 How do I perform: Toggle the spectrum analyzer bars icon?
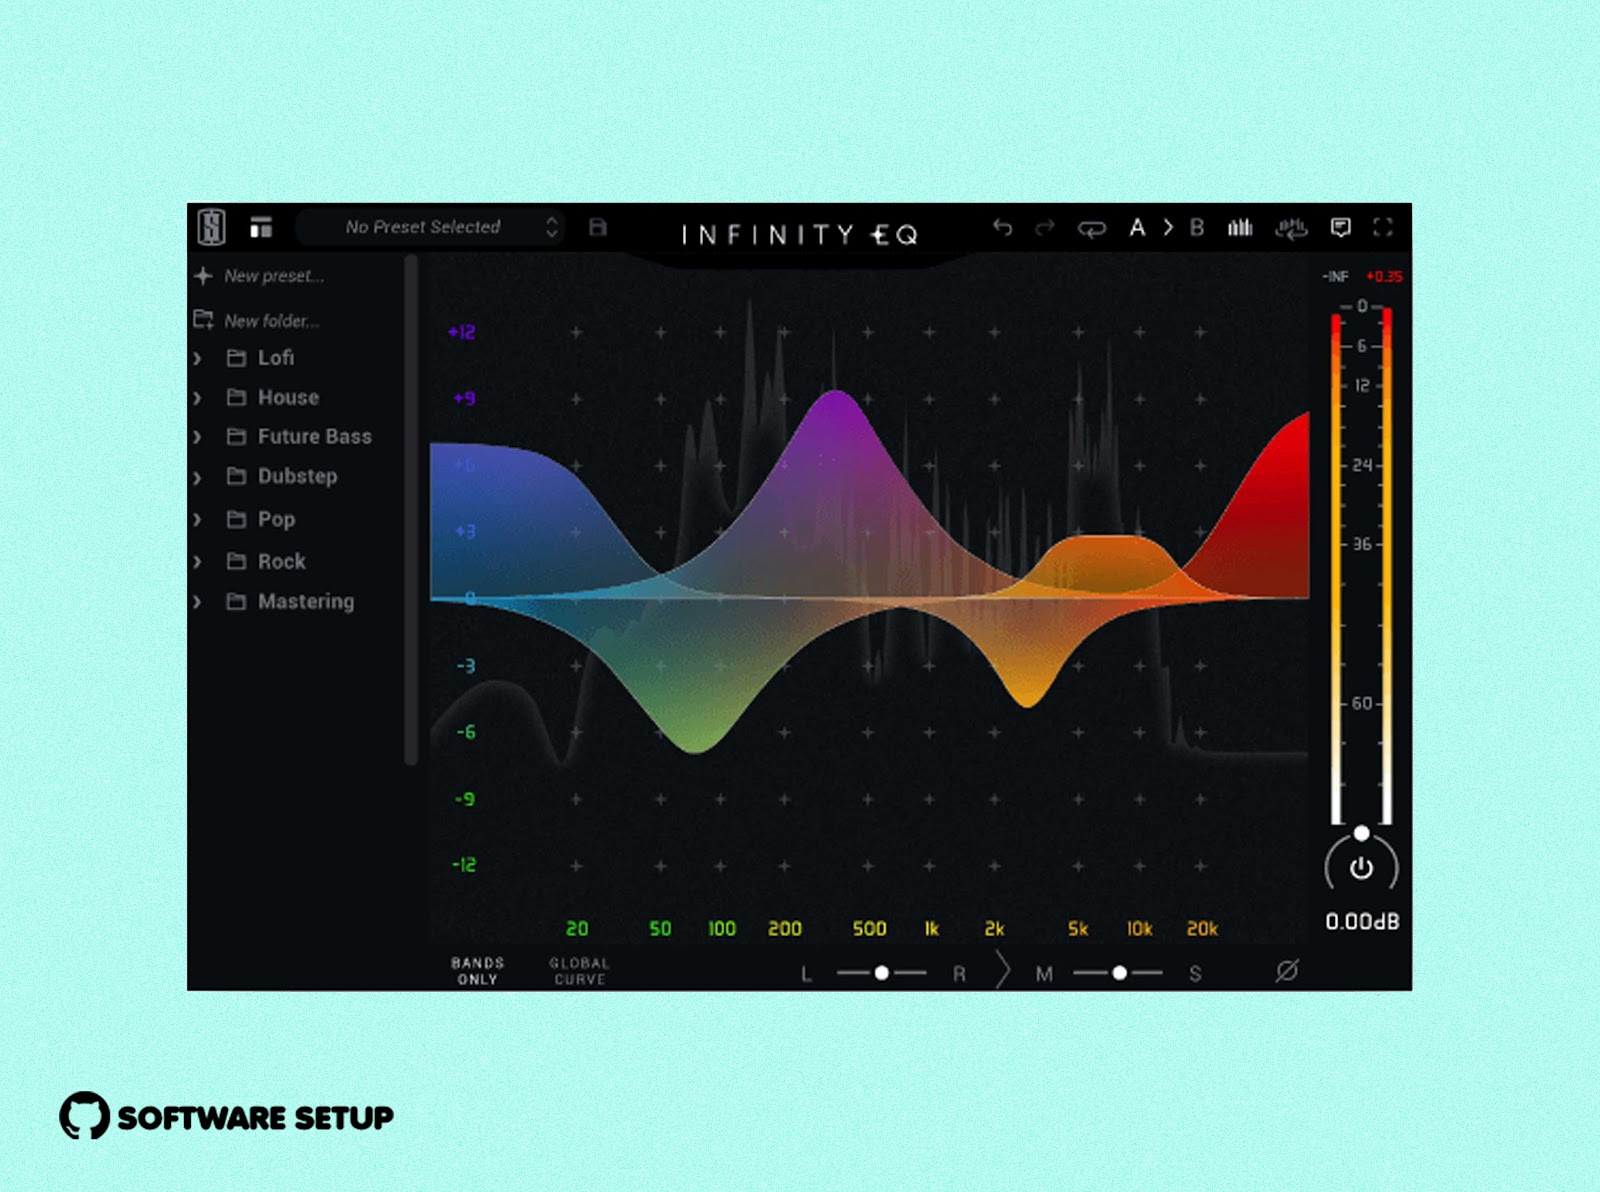pyautogui.click(x=1240, y=228)
